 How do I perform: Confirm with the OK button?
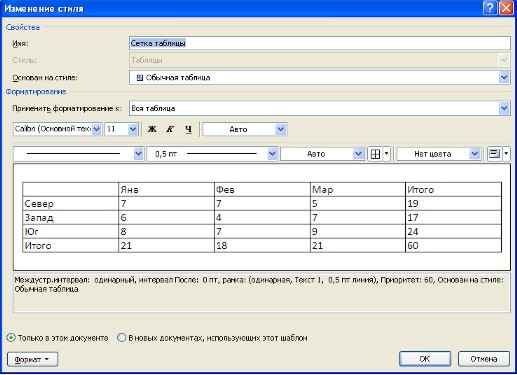point(425,359)
